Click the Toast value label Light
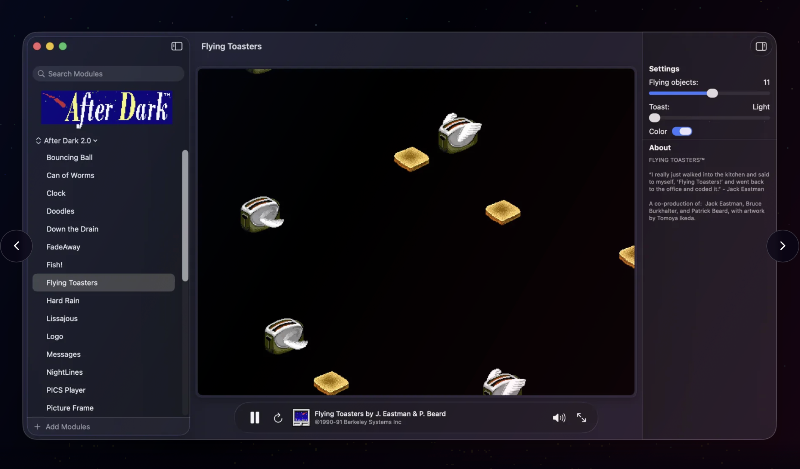Screen dimensions: 800x469 point(761,107)
